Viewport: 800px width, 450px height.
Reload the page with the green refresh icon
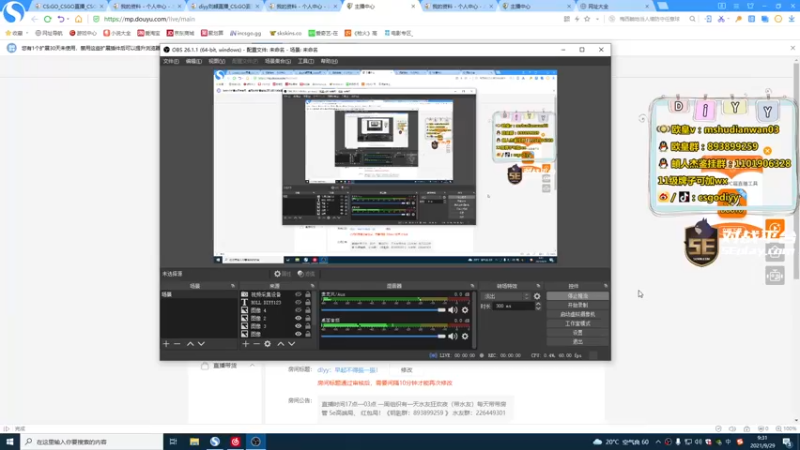pyautogui.click(x=47, y=19)
